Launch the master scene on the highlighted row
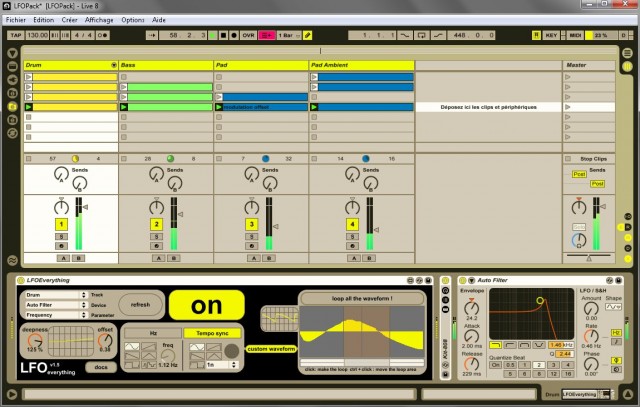This screenshot has height=407, width=640. [x=569, y=106]
